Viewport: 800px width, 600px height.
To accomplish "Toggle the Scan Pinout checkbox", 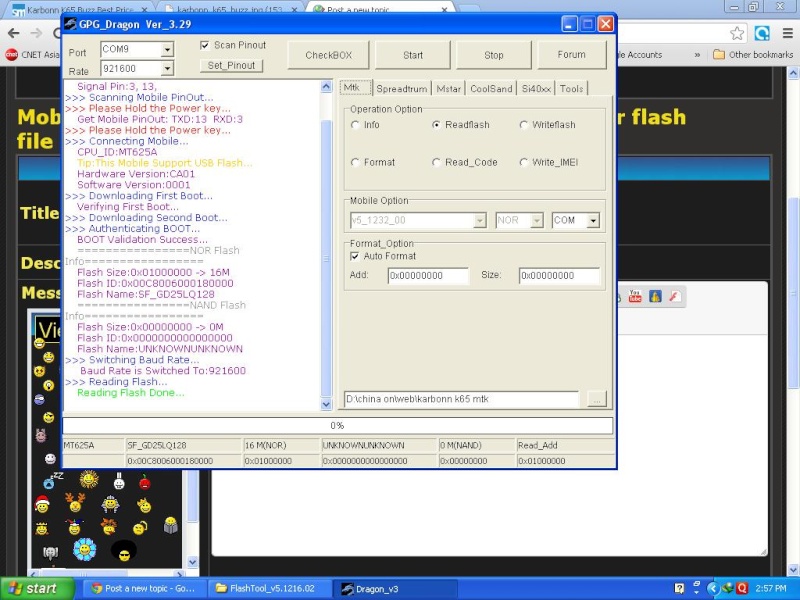I will [x=205, y=45].
